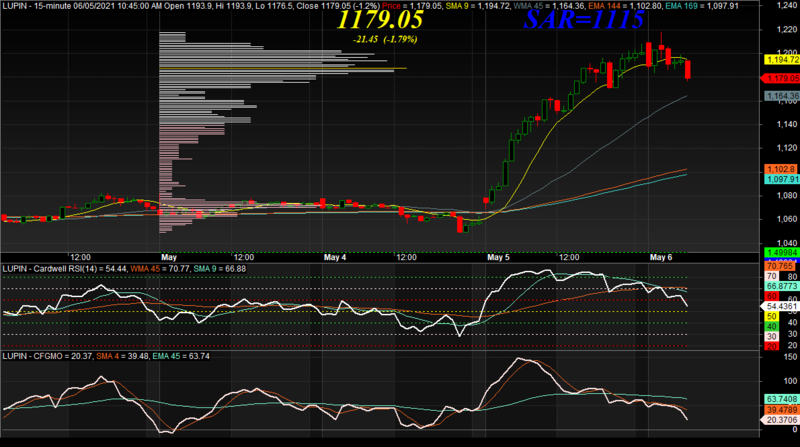Click the red 1,179.05 last price tag

point(781,79)
